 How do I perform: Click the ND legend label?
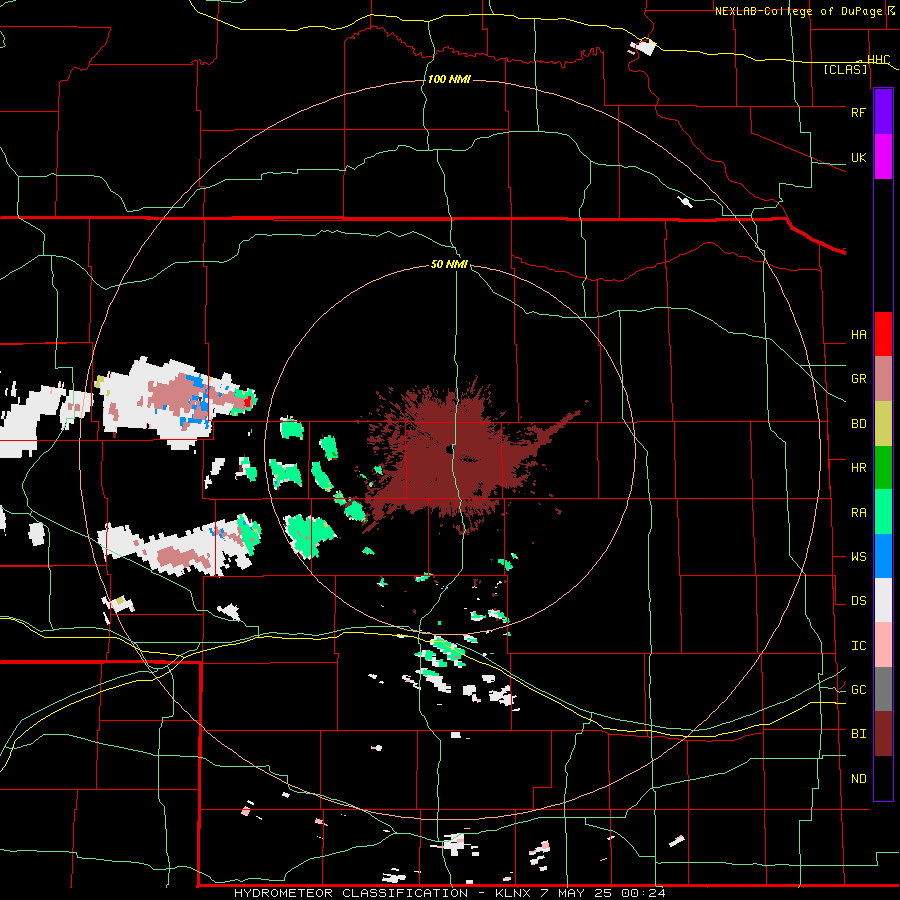[858, 779]
